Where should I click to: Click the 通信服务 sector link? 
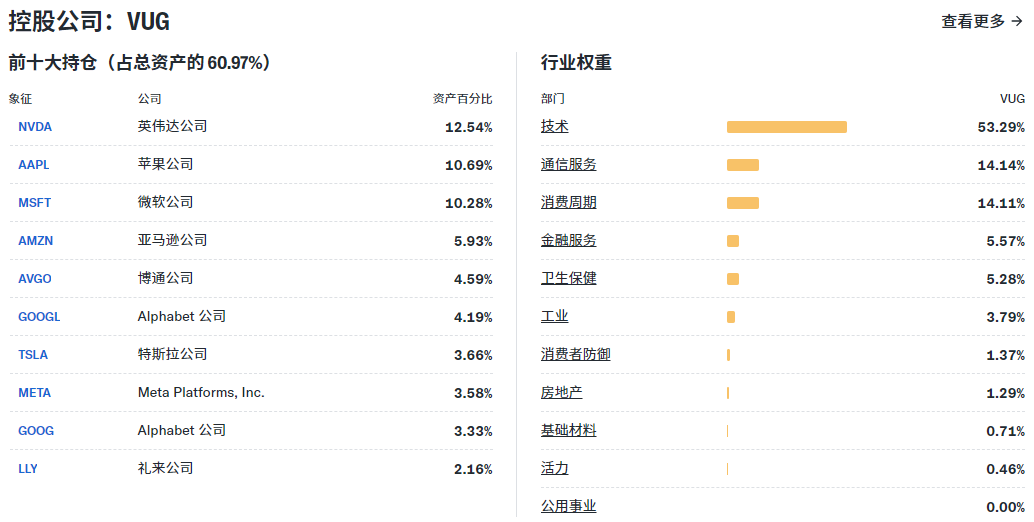[x=569, y=165]
